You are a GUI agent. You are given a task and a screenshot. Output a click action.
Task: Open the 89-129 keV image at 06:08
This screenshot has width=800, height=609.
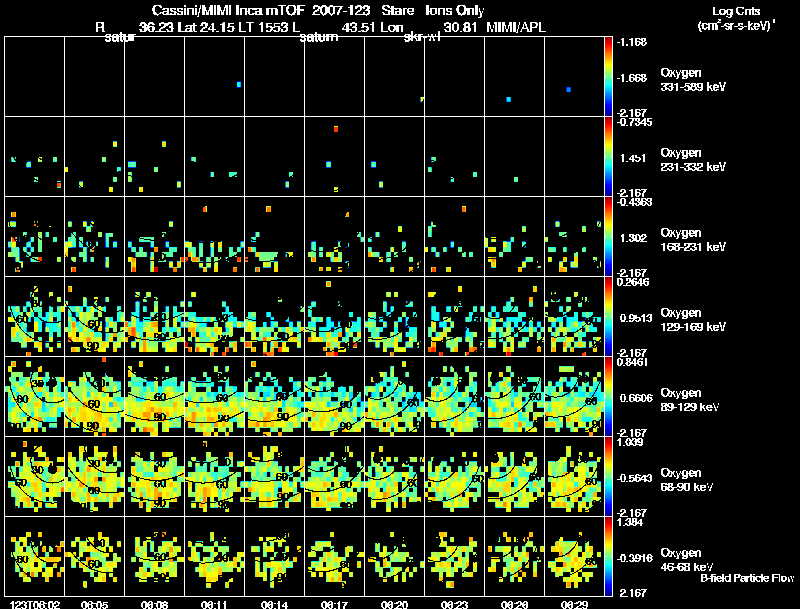pyautogui.click(x=154, y=396)
